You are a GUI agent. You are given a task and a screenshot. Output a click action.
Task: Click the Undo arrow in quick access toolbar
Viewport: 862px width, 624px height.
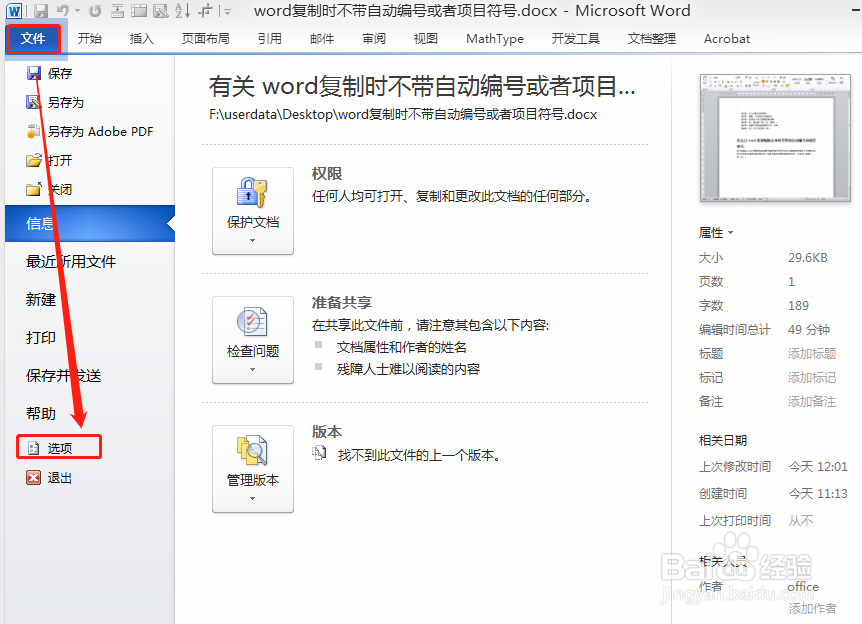(x=63, y=10)
